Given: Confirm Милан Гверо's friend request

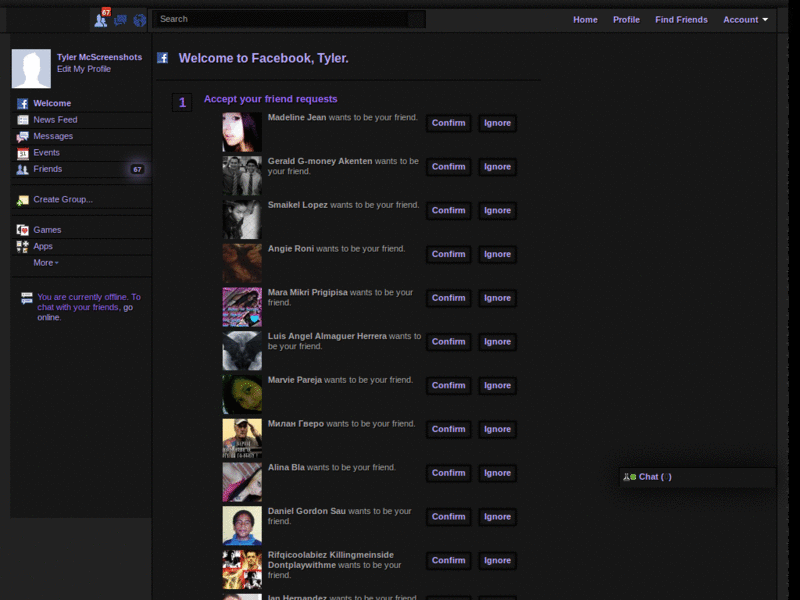Looking at the screenshot, I should point(448,429).
